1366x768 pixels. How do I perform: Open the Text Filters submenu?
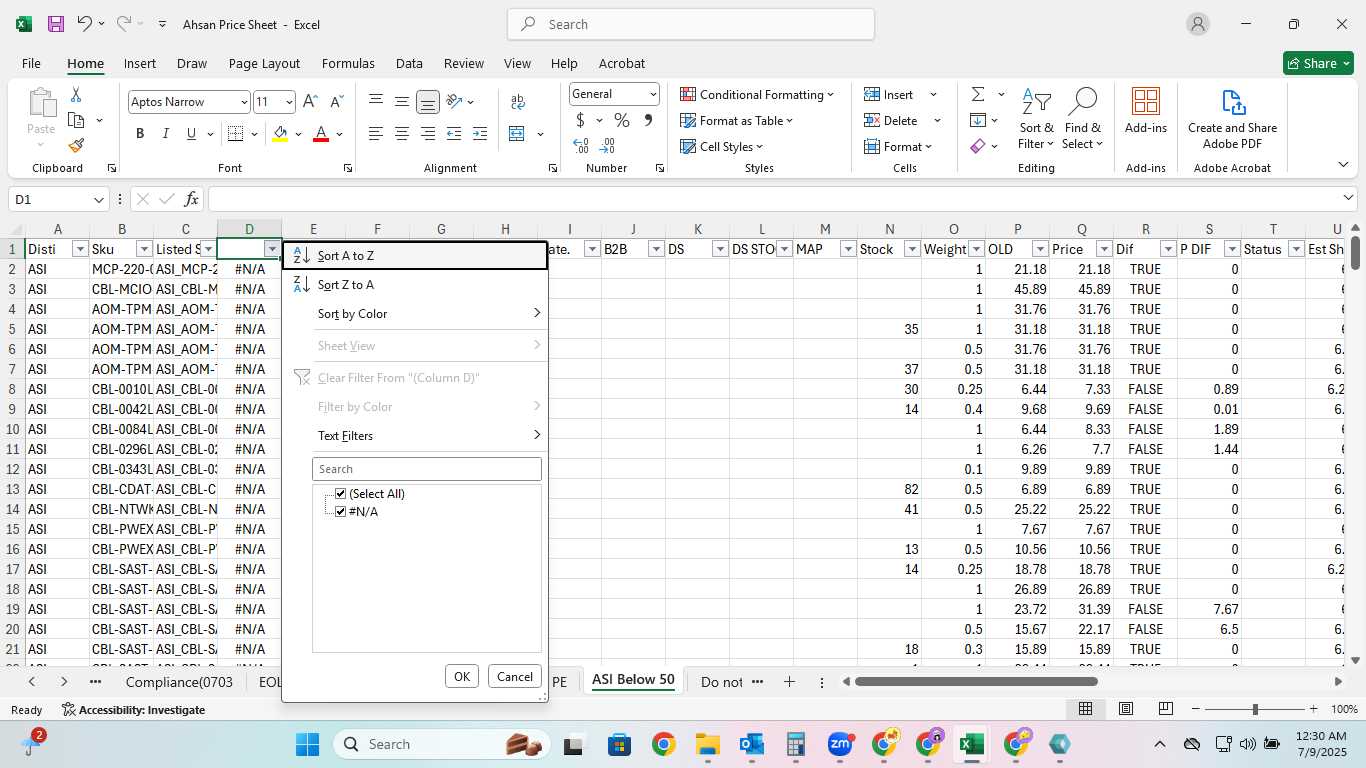415,436
